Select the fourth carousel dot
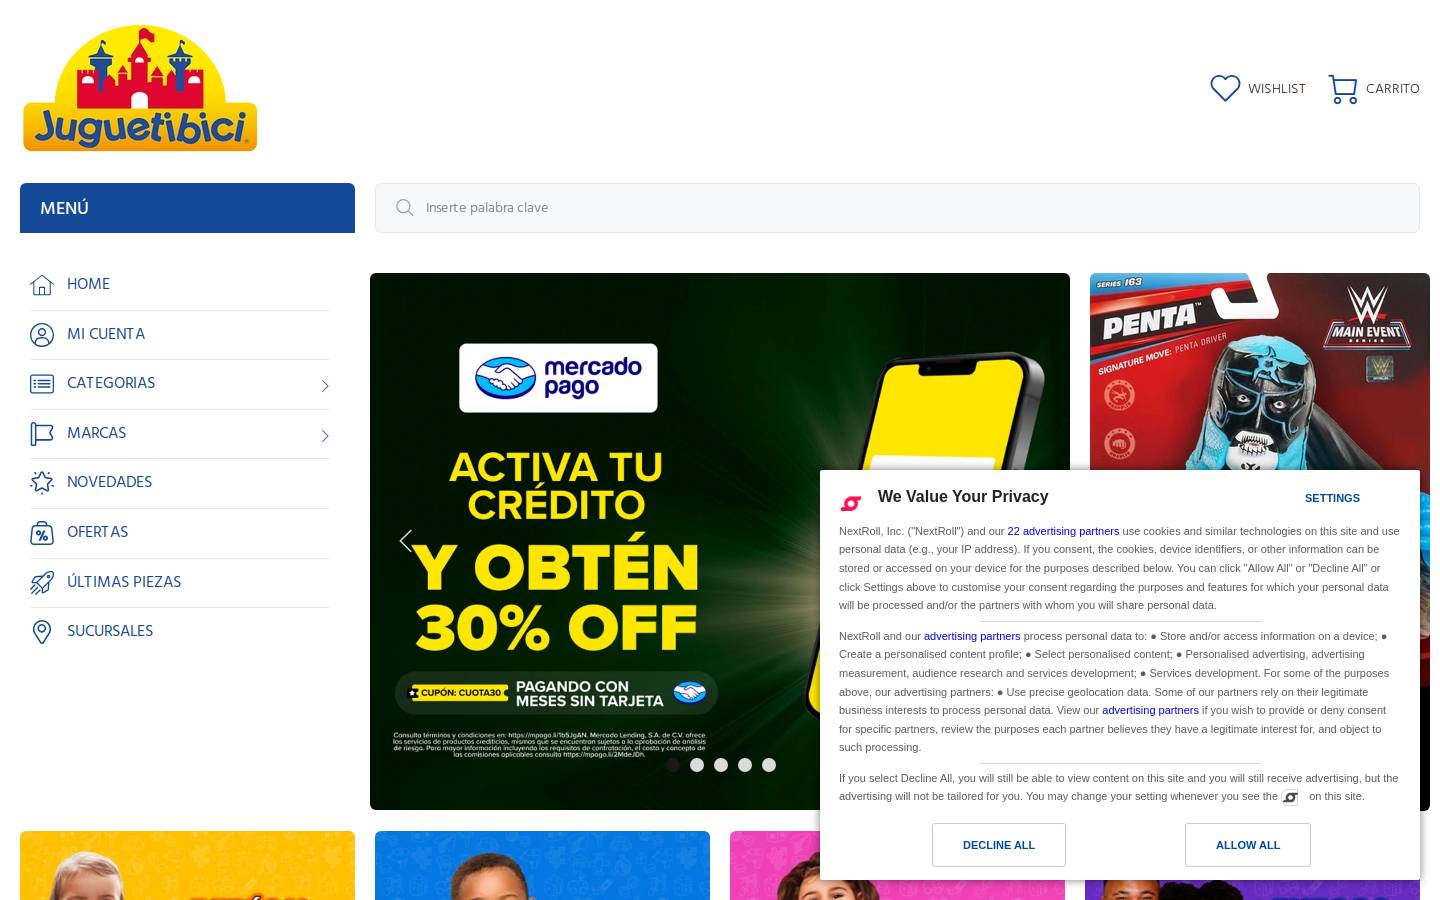Image resolution: width=1440 pixels, height=900 pixels. [x=745, y=765]
